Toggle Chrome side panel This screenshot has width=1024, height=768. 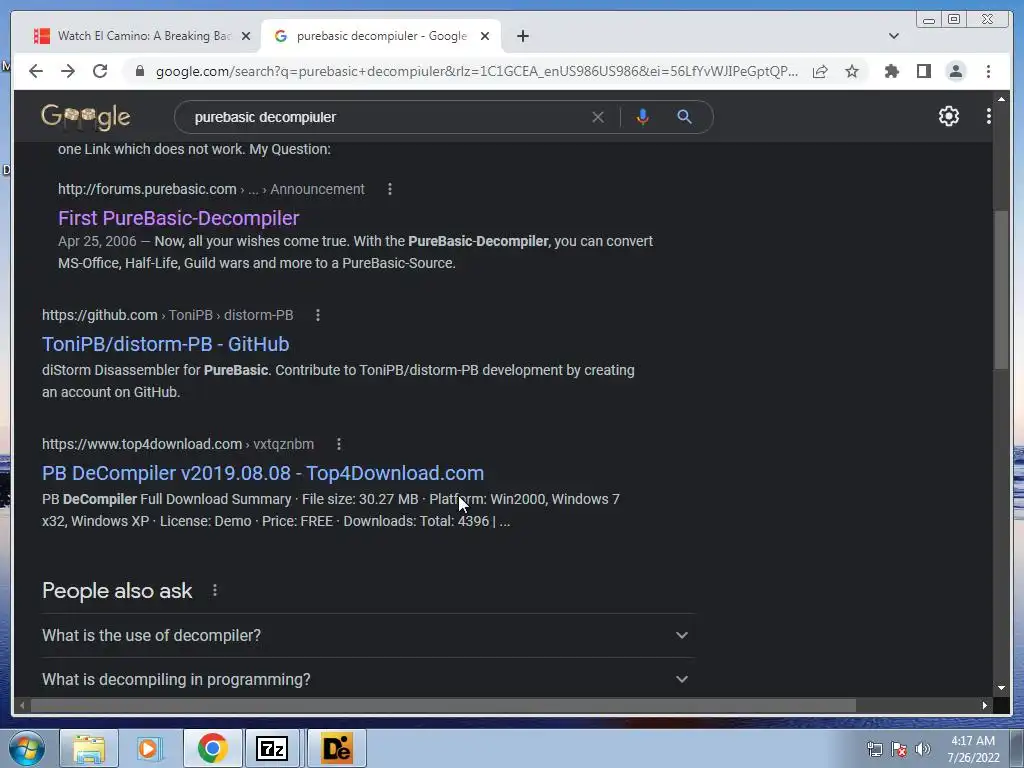923,71
